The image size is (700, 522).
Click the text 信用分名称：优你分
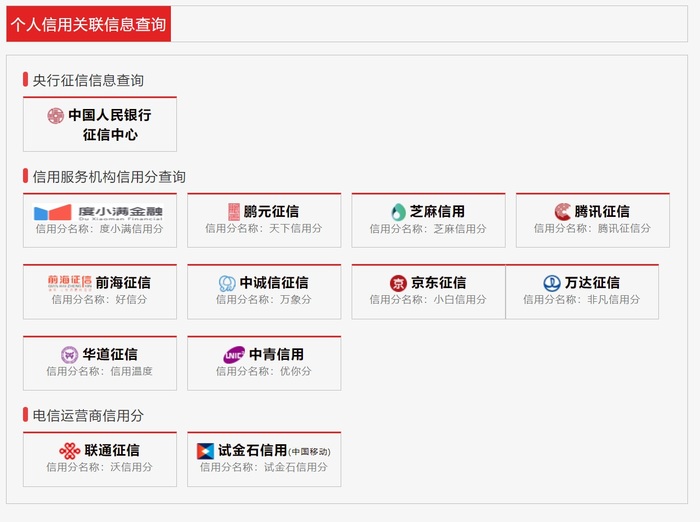[x=263, y=372]
